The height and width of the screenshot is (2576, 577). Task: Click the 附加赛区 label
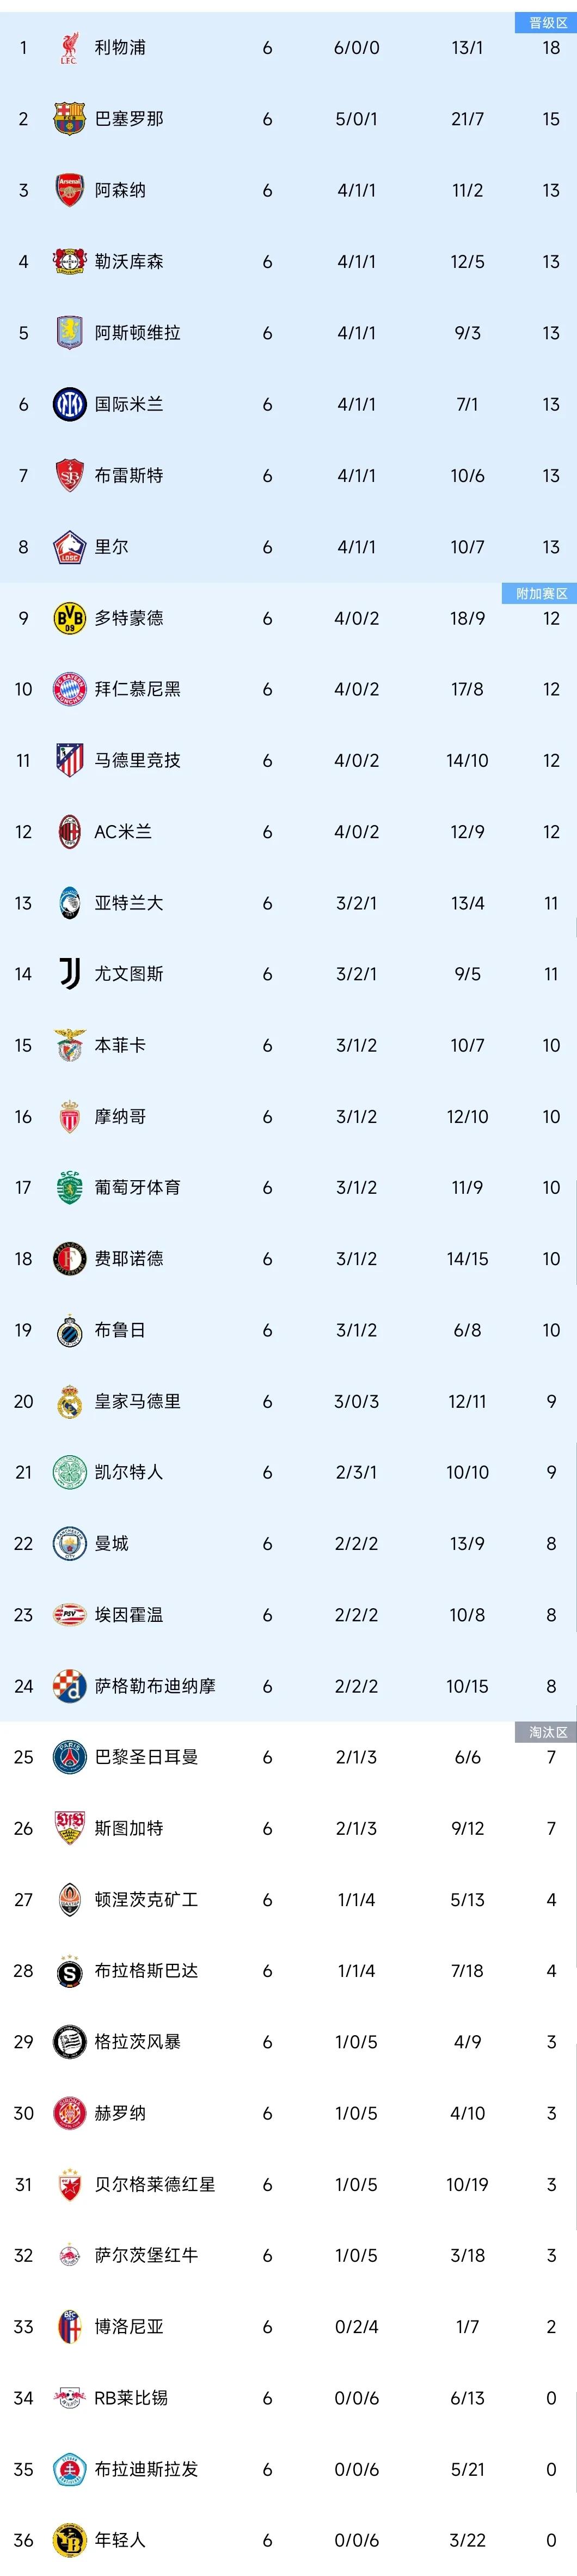pos(540,593)
